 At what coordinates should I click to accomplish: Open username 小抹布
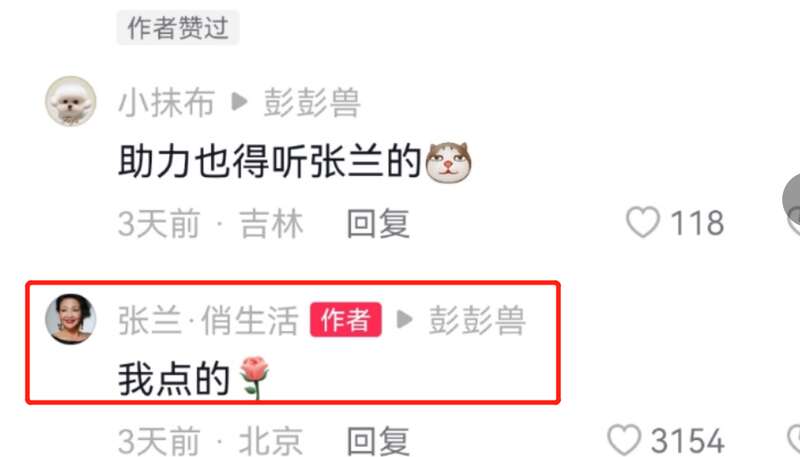click(x=166, y=103)
